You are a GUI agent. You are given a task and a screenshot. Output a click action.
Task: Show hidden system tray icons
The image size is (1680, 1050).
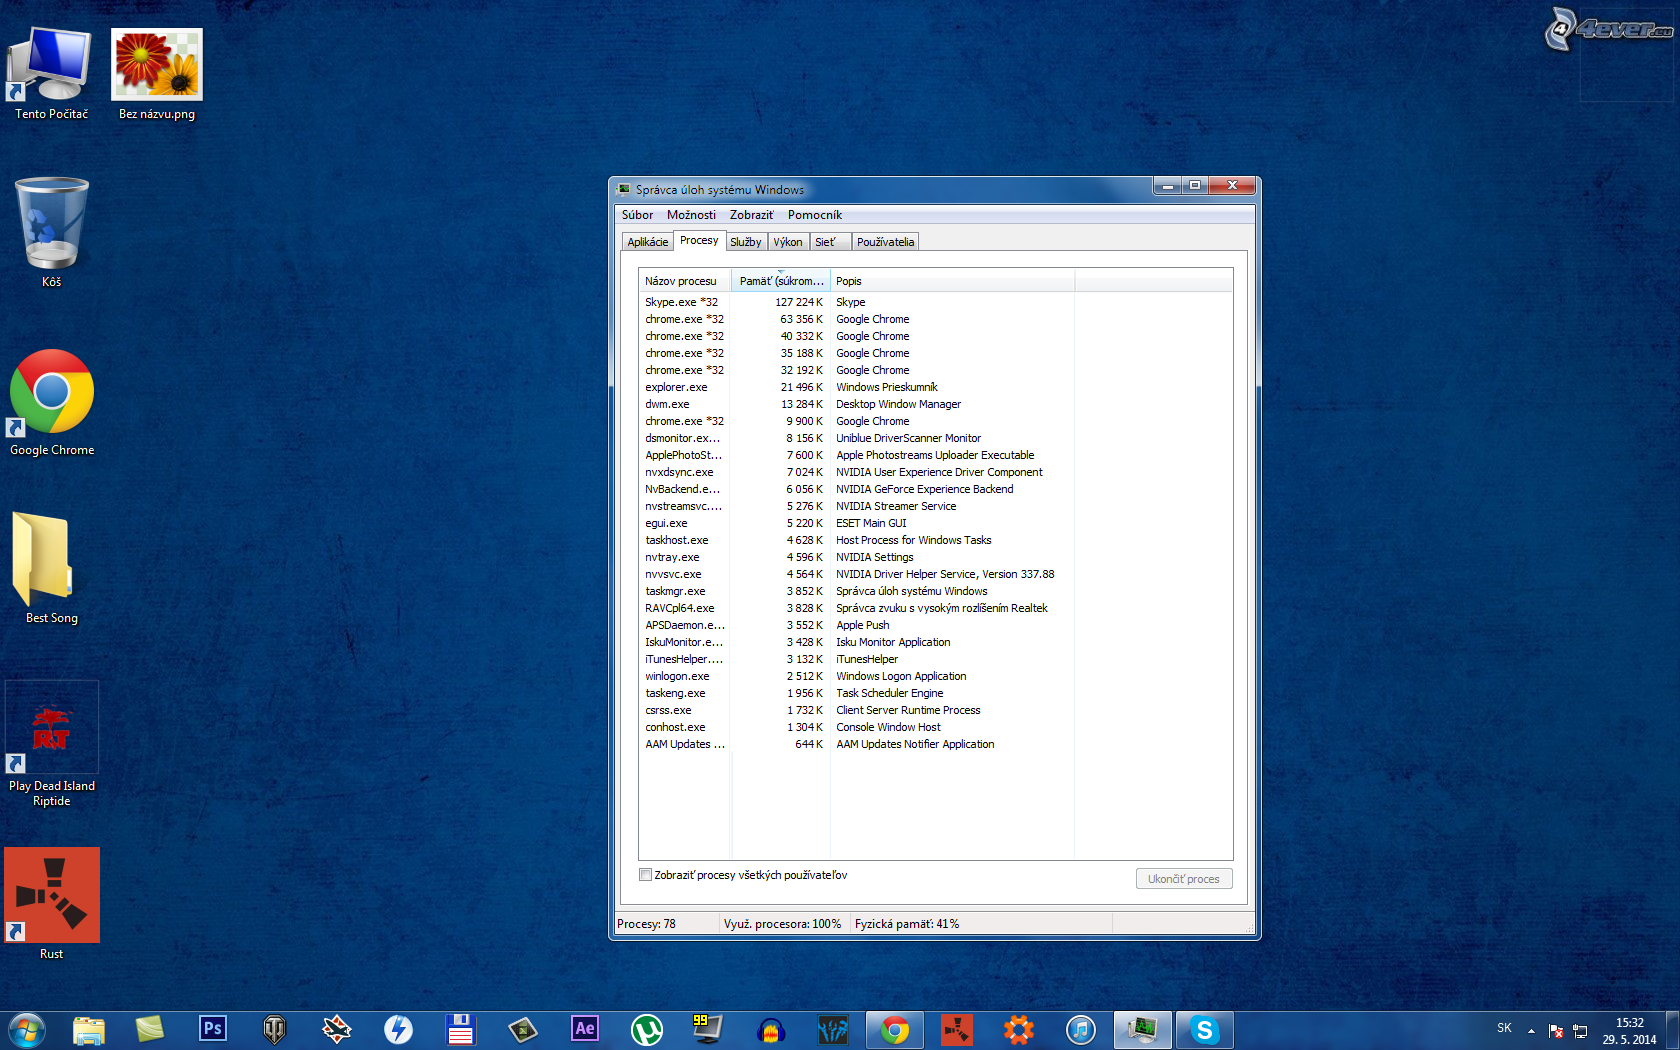[x=1531, y=1030]
